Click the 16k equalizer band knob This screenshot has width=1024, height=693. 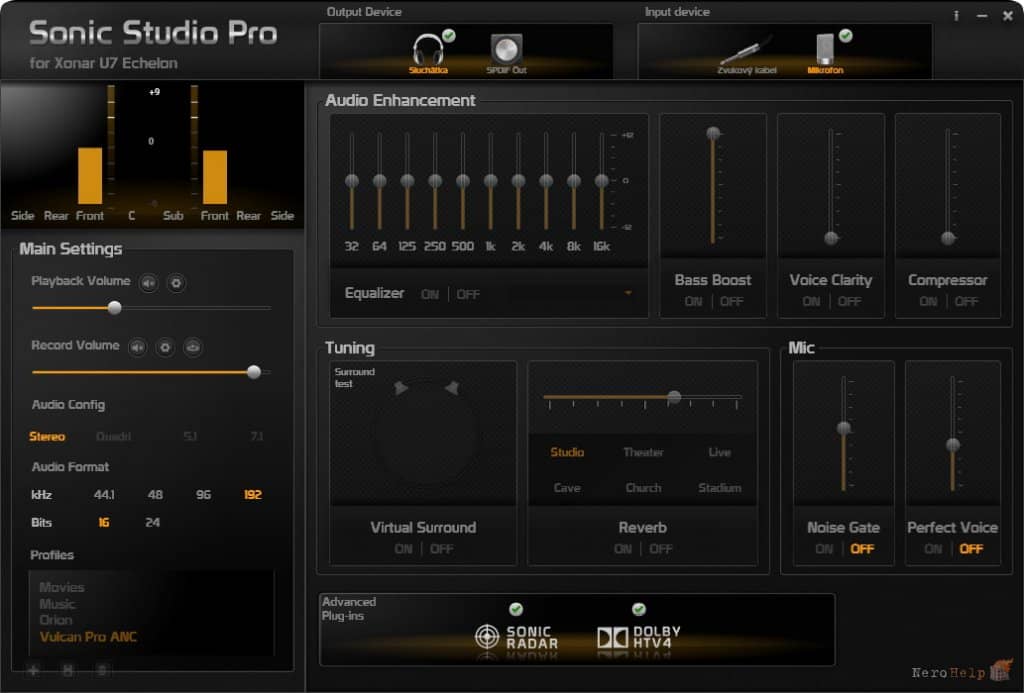(601, 181)
